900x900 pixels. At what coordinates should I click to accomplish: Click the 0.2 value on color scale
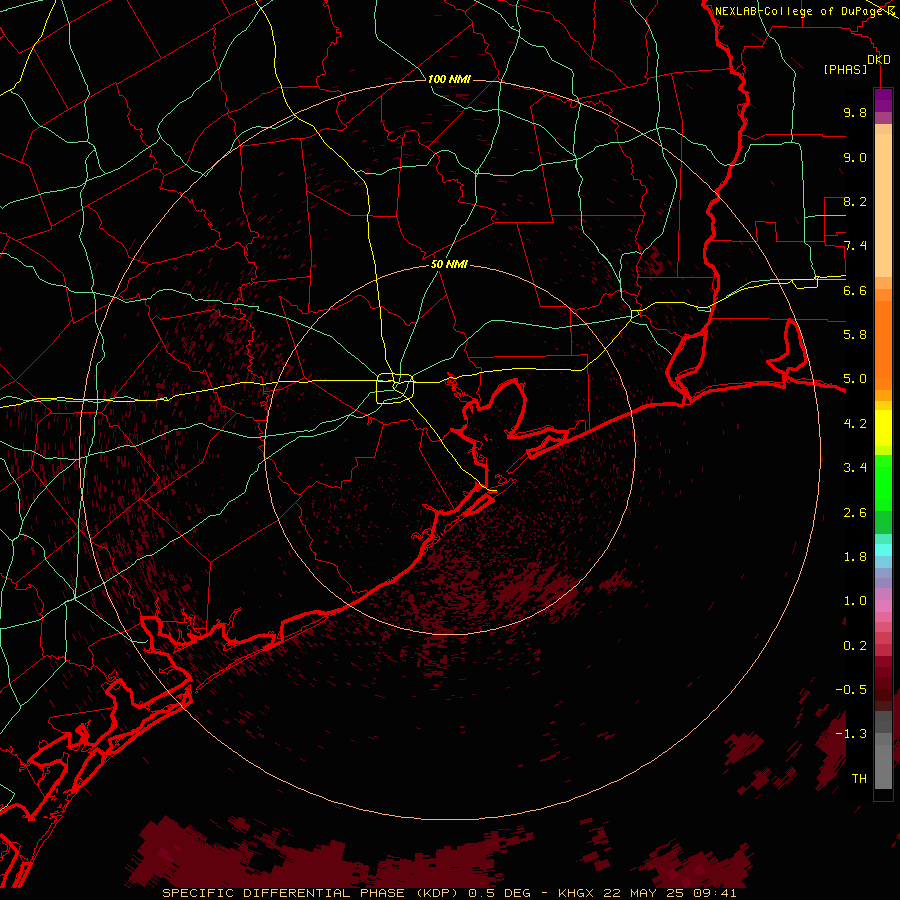(855, 646)
